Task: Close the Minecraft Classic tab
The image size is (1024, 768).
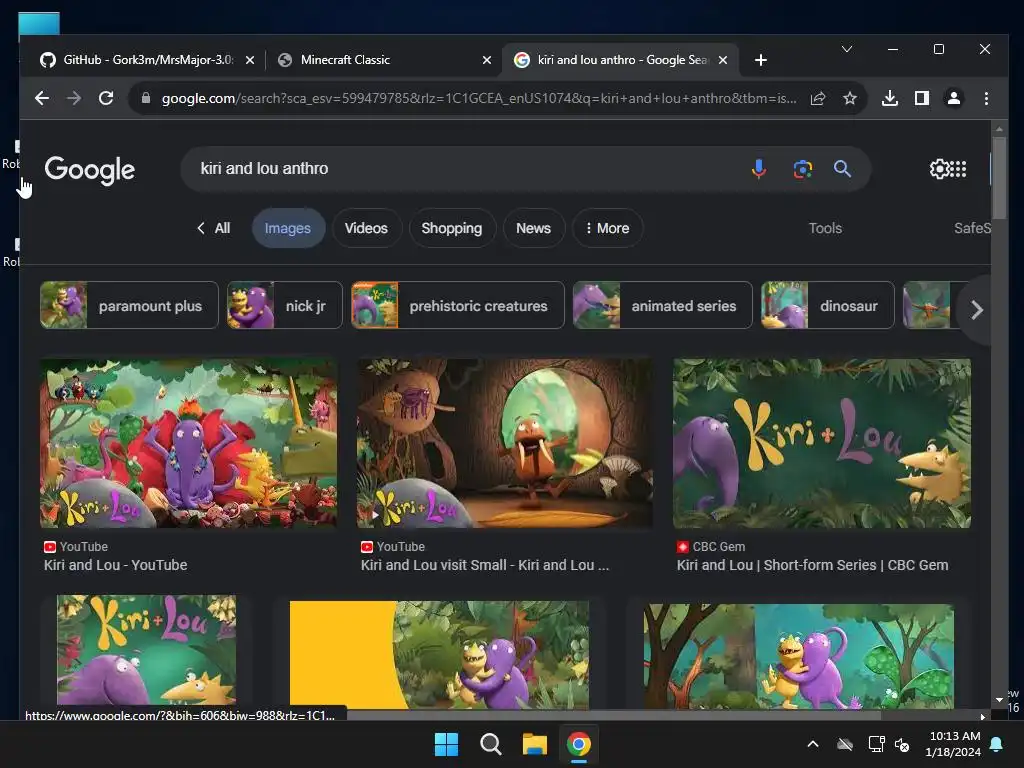Action: point(487,60)
